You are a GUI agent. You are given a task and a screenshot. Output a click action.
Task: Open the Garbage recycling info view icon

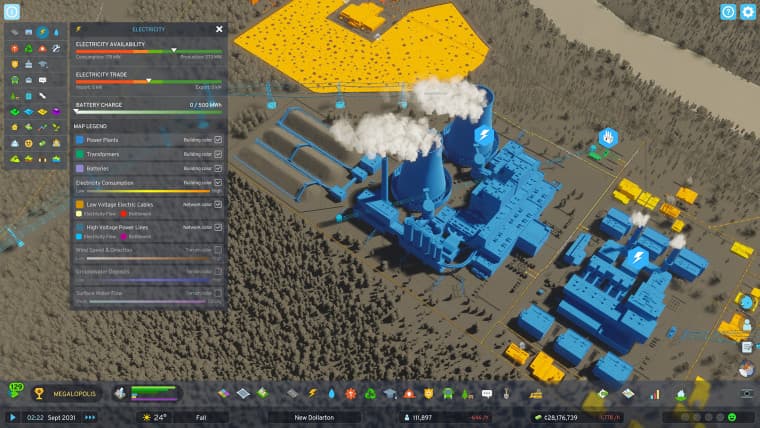point(29,48)
